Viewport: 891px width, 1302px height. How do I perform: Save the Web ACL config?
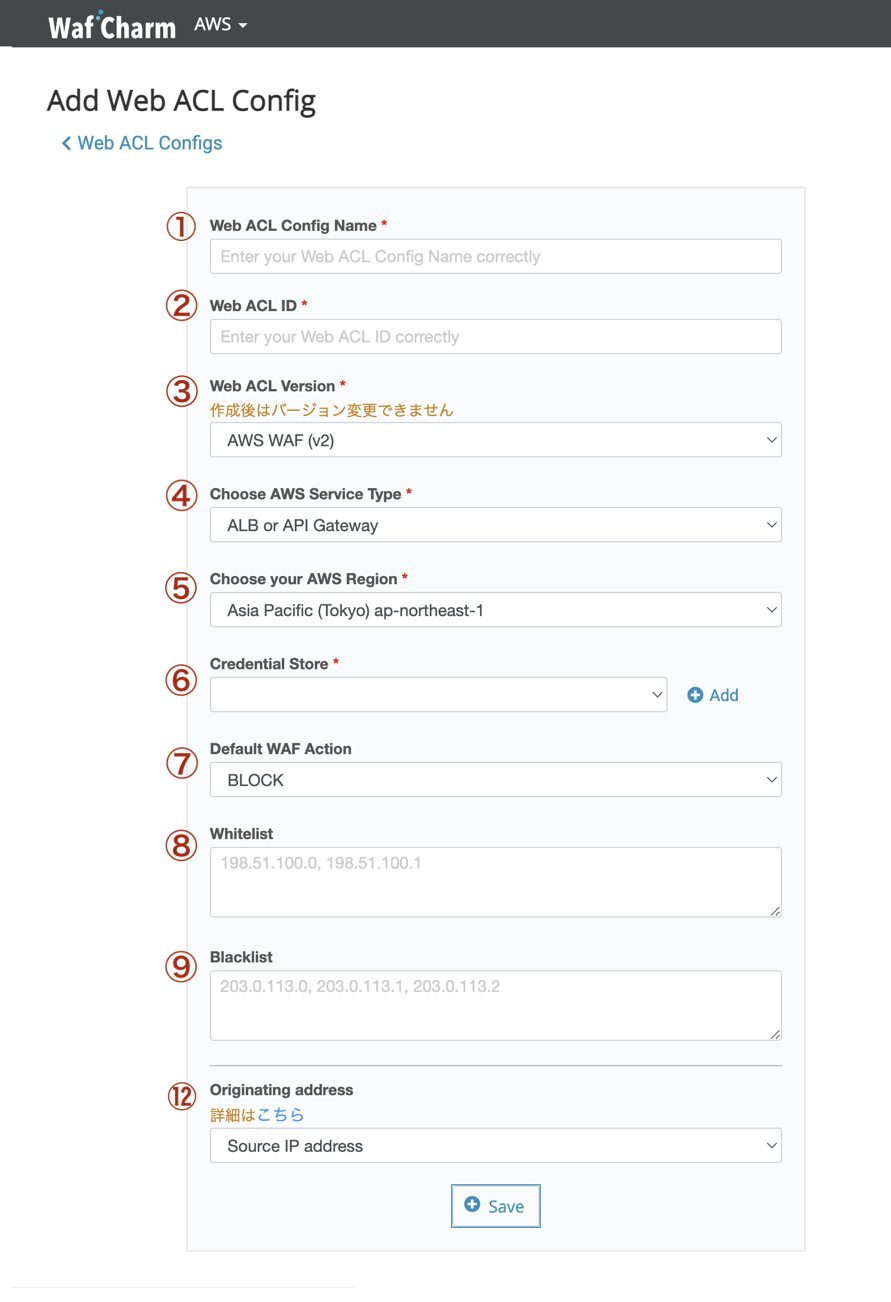(x=495, y=1206)
